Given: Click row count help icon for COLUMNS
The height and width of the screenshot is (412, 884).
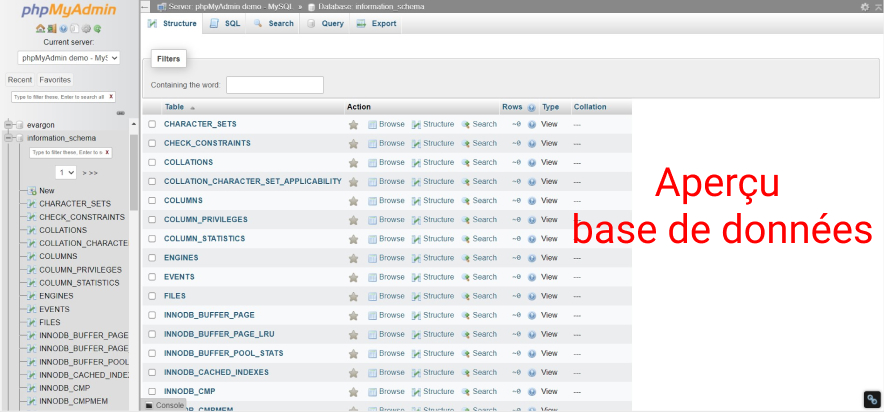Looking at the screenshot, I should click(532, 201).
